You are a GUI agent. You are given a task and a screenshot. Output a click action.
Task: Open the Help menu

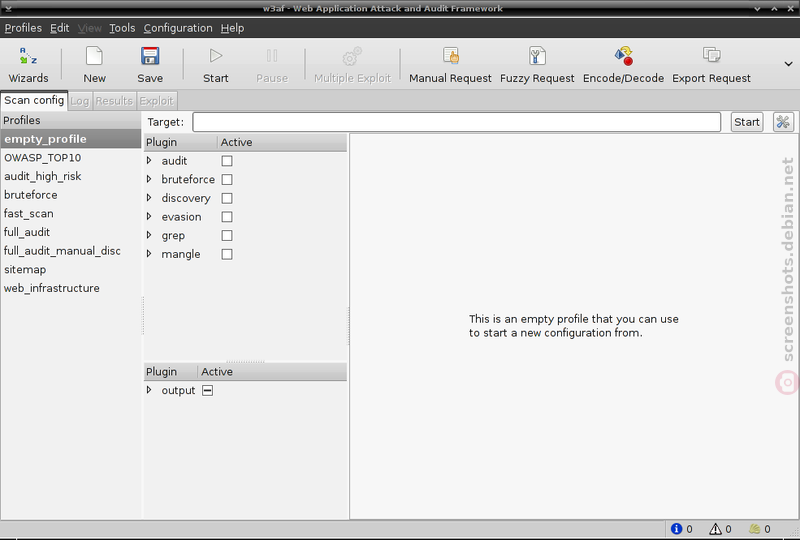coord(232,28)
